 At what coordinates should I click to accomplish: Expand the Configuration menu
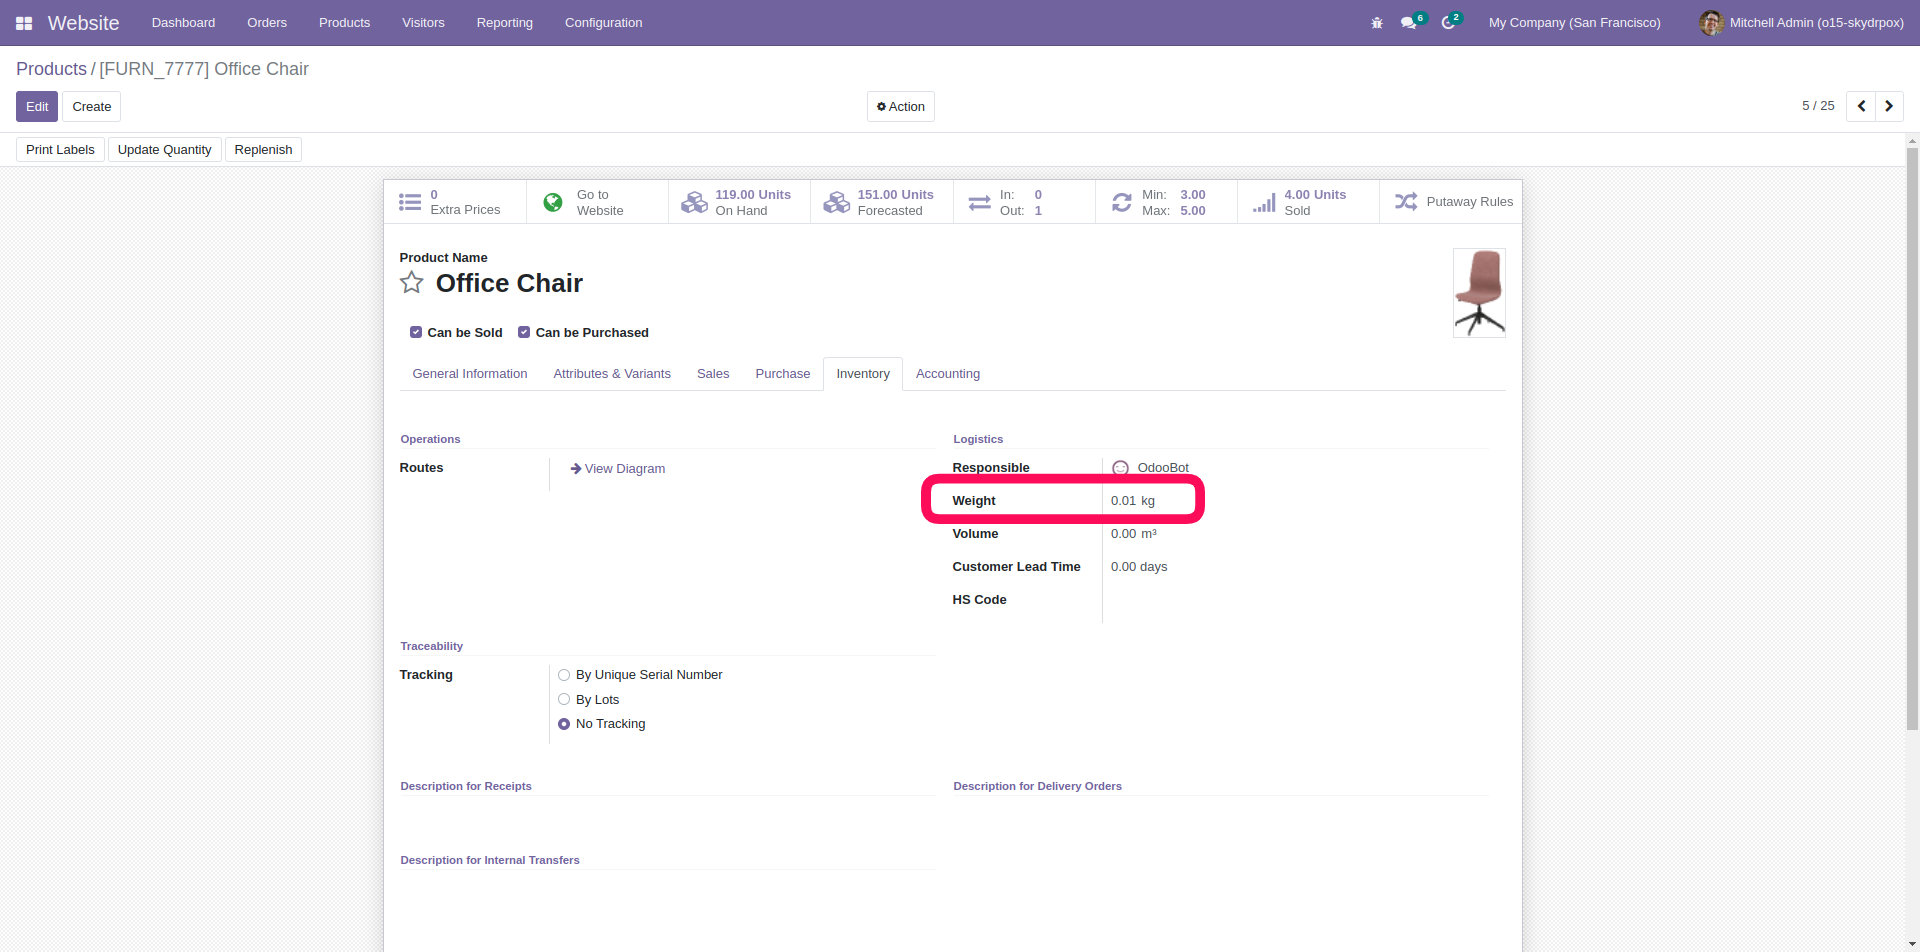point(603,23)
